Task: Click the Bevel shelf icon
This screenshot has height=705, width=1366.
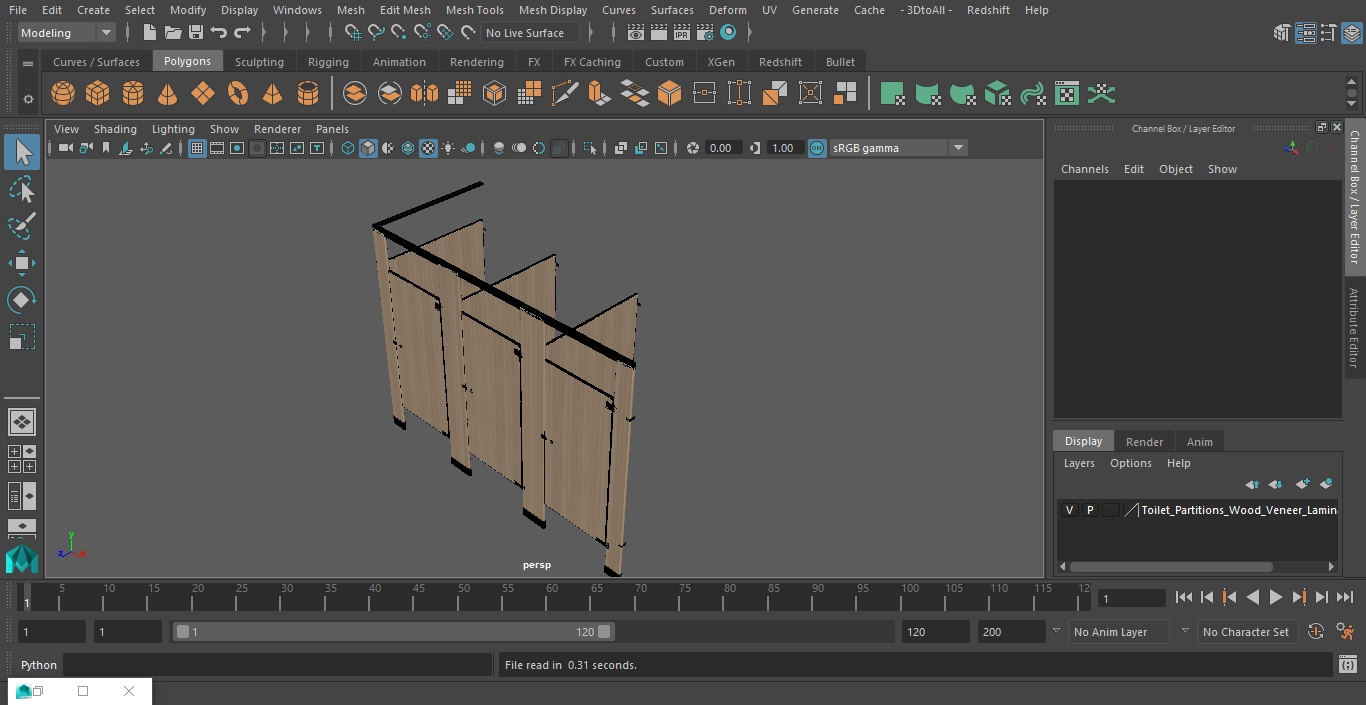Action: [x=670, y=94]
